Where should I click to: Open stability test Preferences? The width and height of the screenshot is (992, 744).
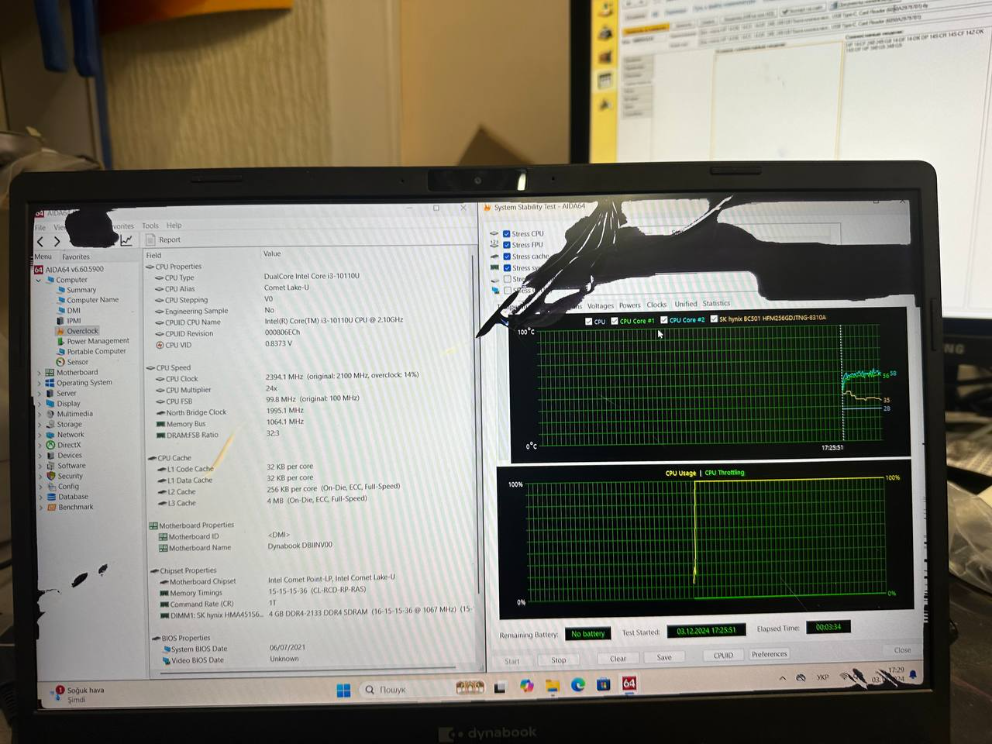[769, 654]
